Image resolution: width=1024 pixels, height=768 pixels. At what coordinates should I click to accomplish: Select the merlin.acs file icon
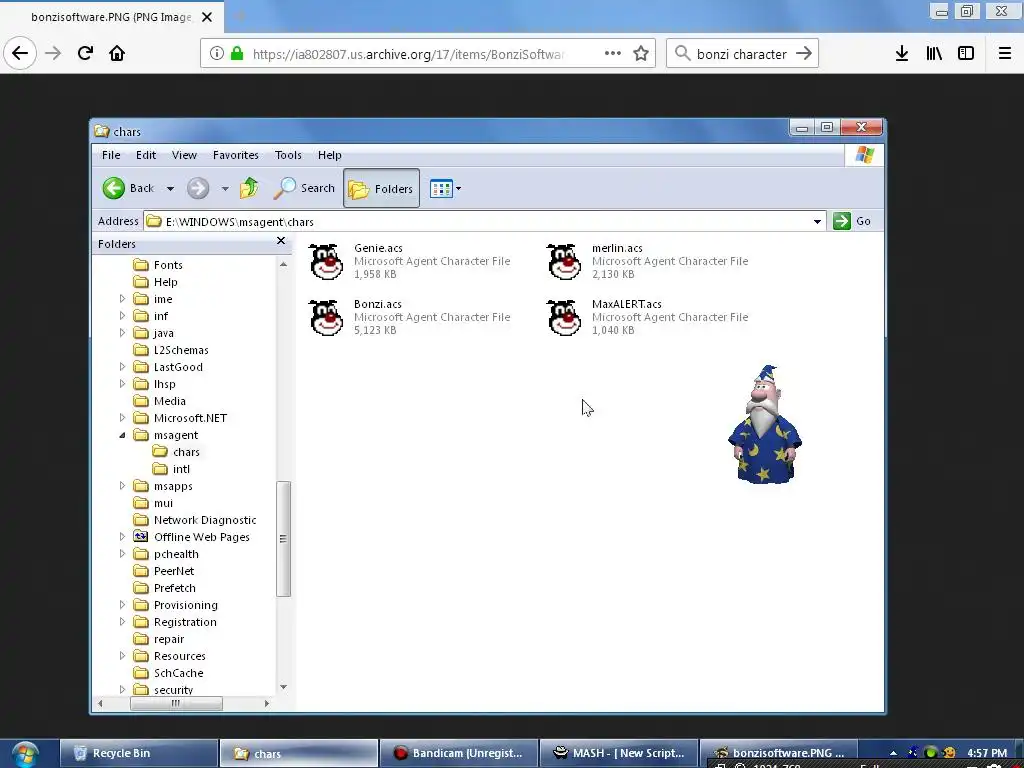coord(564,262)
